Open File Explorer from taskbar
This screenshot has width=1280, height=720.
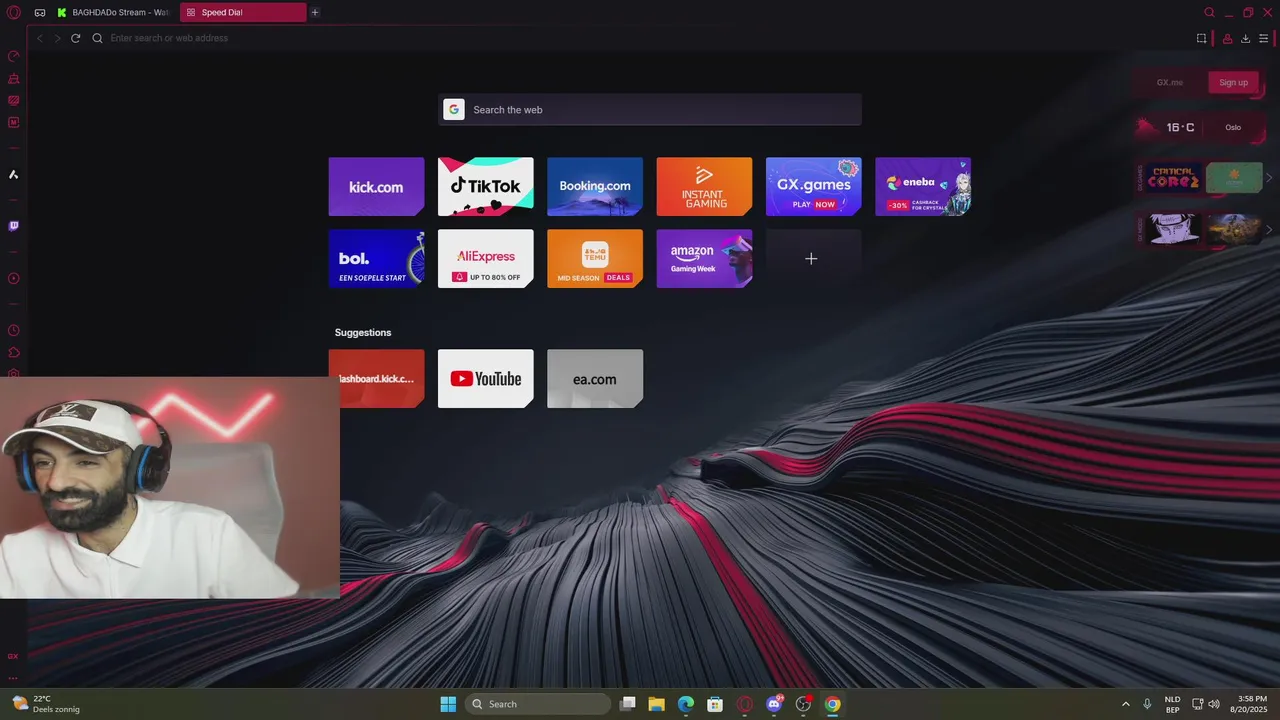tap(656, 704)
